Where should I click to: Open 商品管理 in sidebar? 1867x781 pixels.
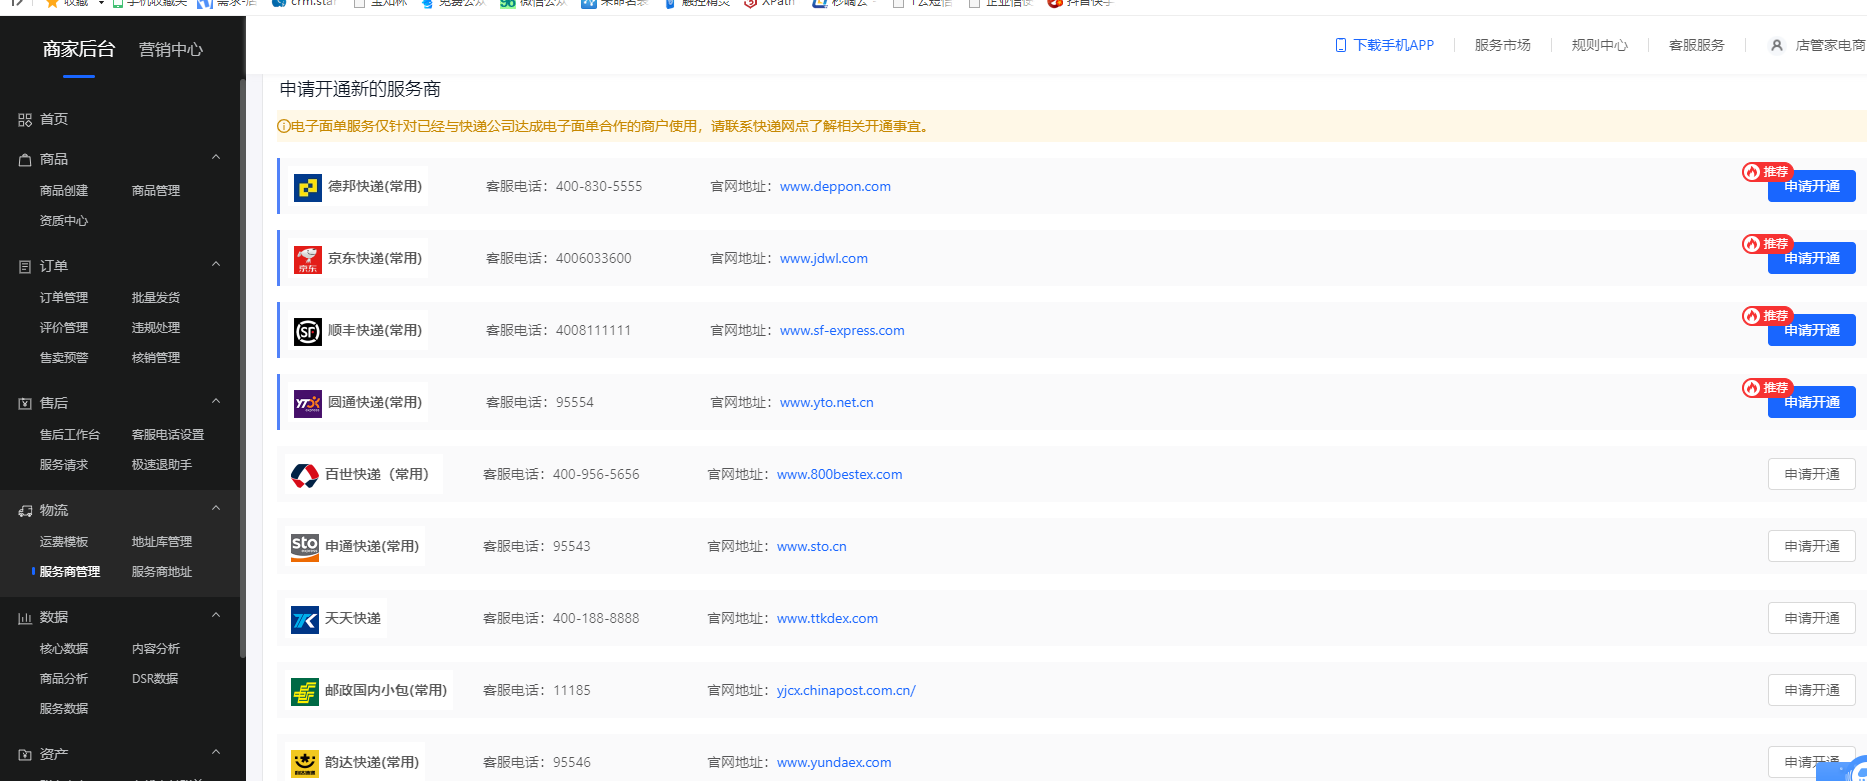(156, 191)
